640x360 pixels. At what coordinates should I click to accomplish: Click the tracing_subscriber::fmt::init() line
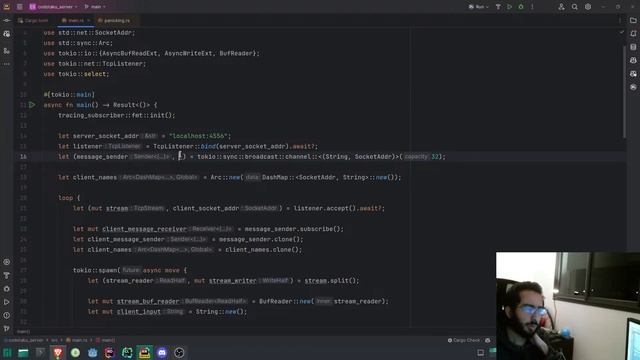[x=117, y=116]
